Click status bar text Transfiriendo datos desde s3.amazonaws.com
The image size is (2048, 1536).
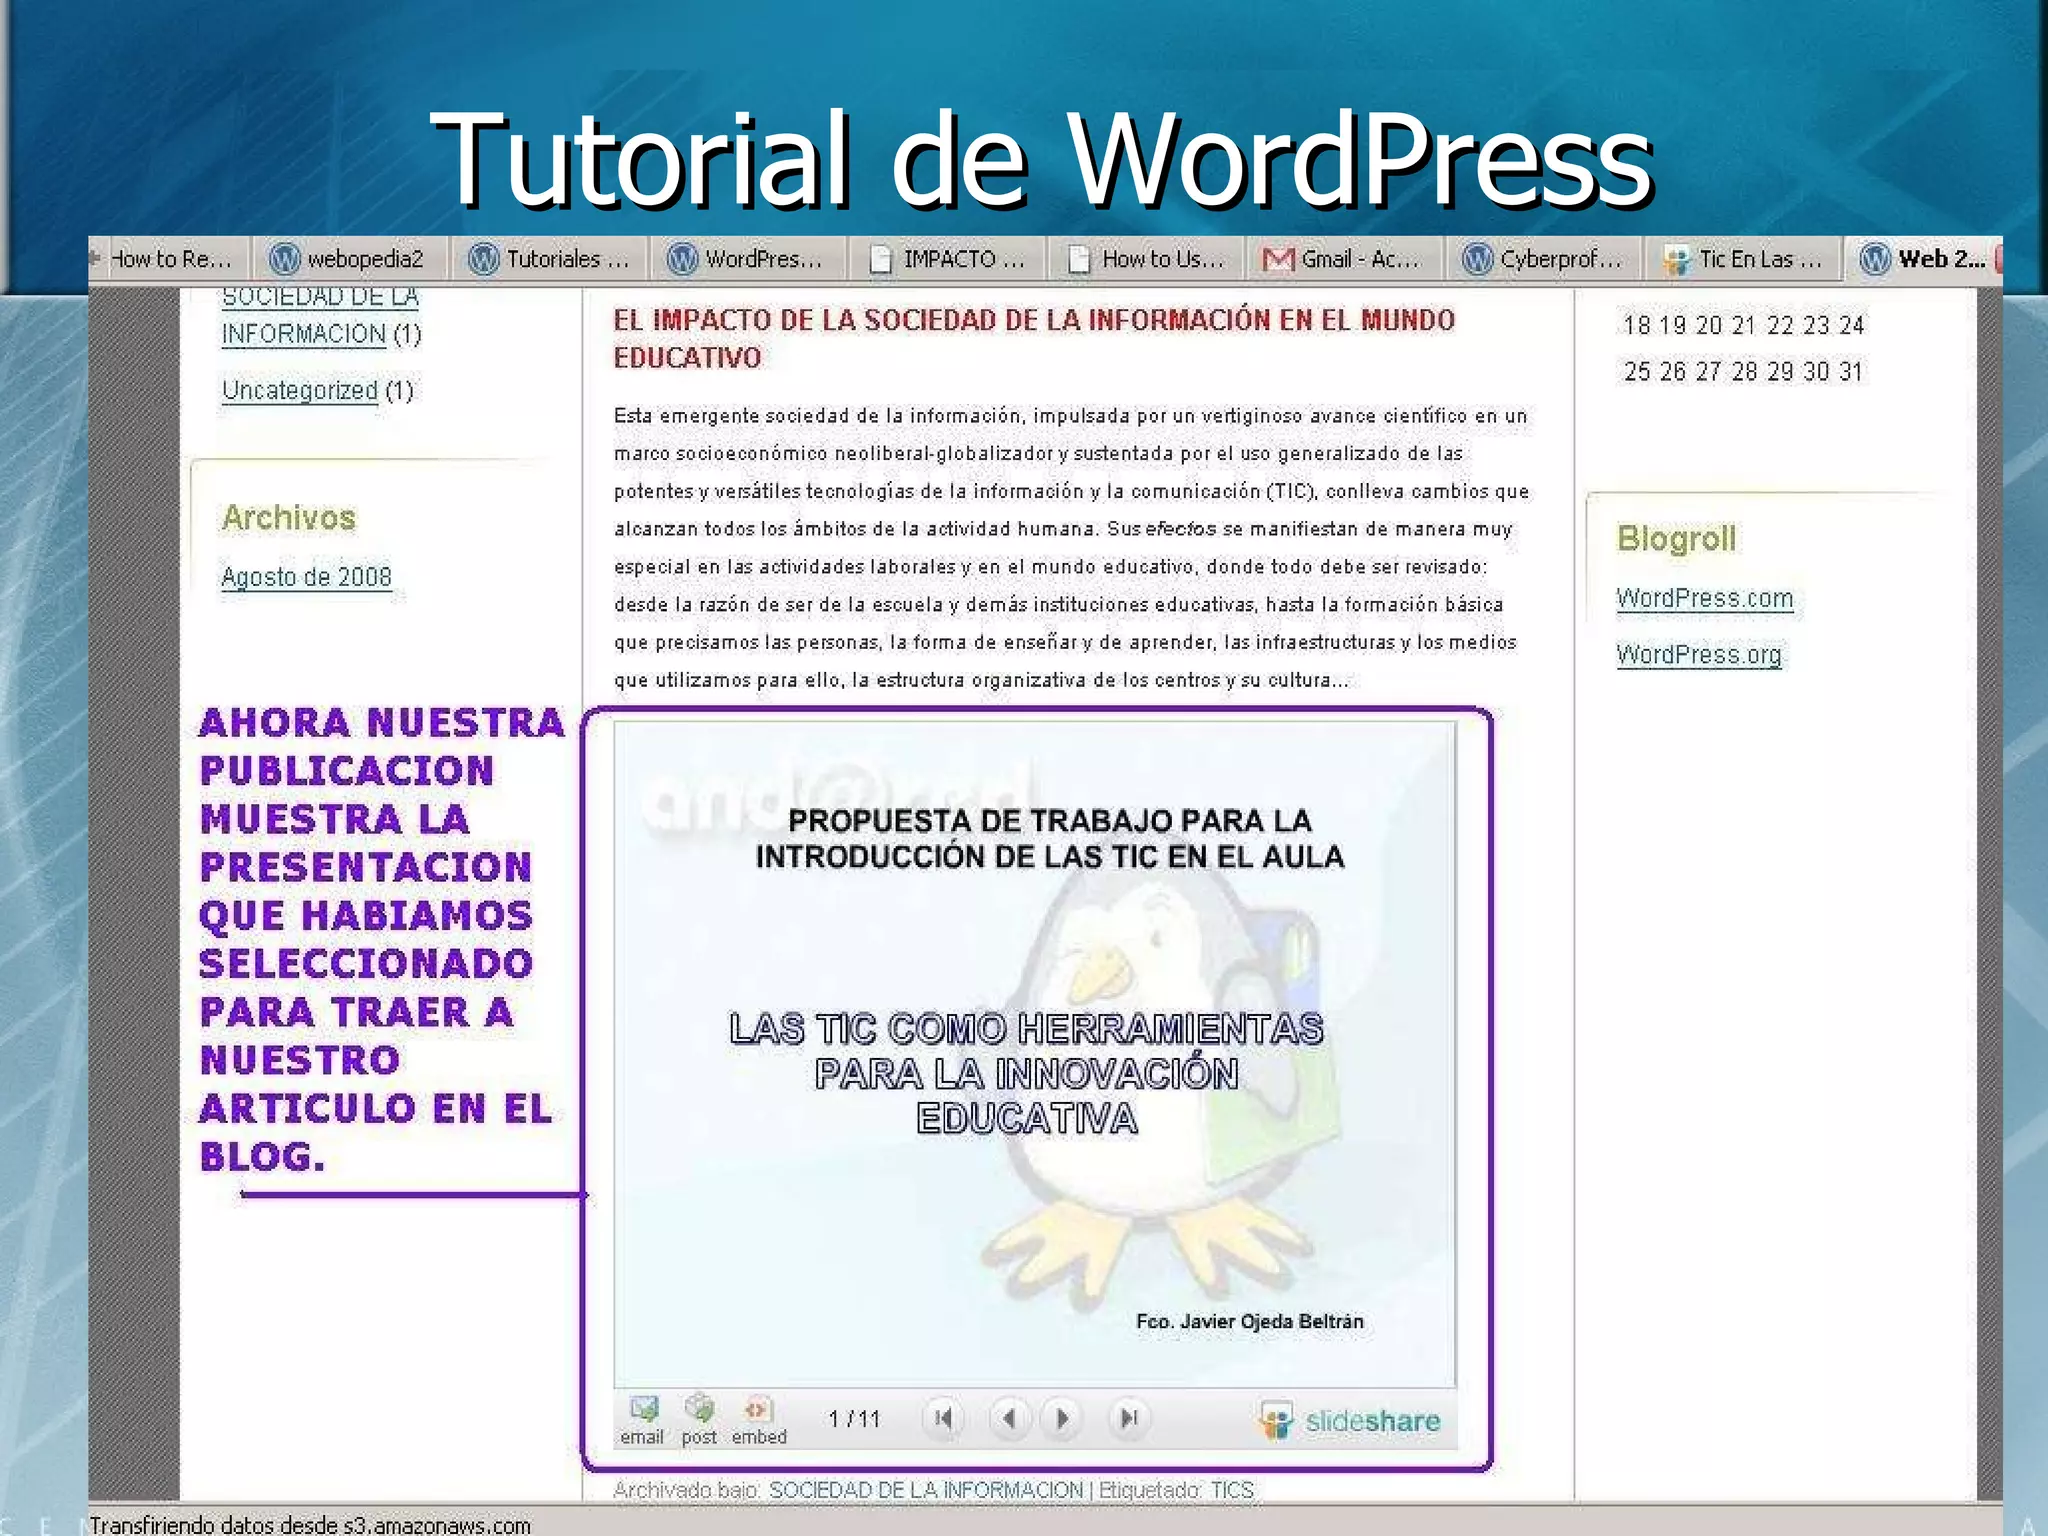(x=310, y=1525)
